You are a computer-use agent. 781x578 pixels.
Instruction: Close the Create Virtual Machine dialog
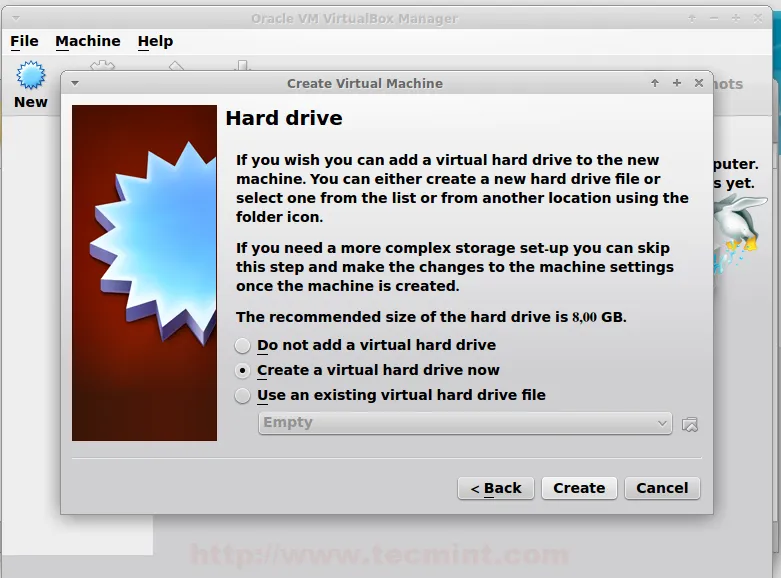698,83
